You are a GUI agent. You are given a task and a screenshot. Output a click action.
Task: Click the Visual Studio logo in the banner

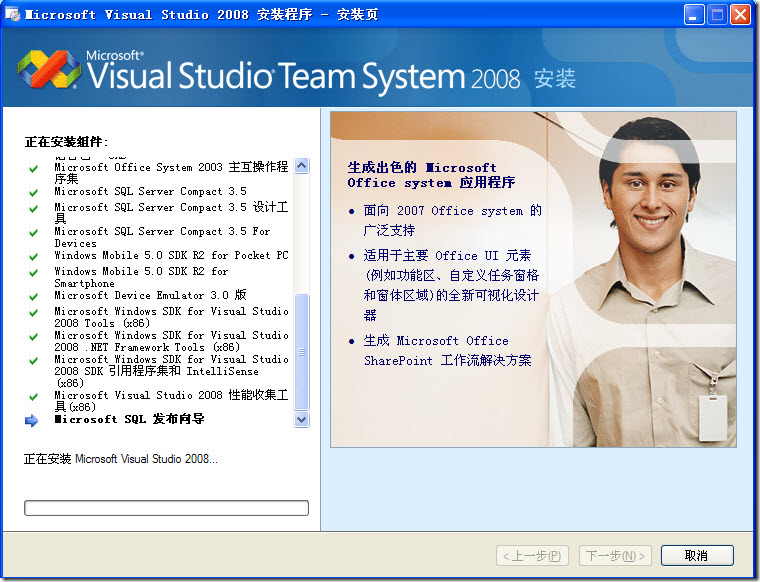pos(49,69)
